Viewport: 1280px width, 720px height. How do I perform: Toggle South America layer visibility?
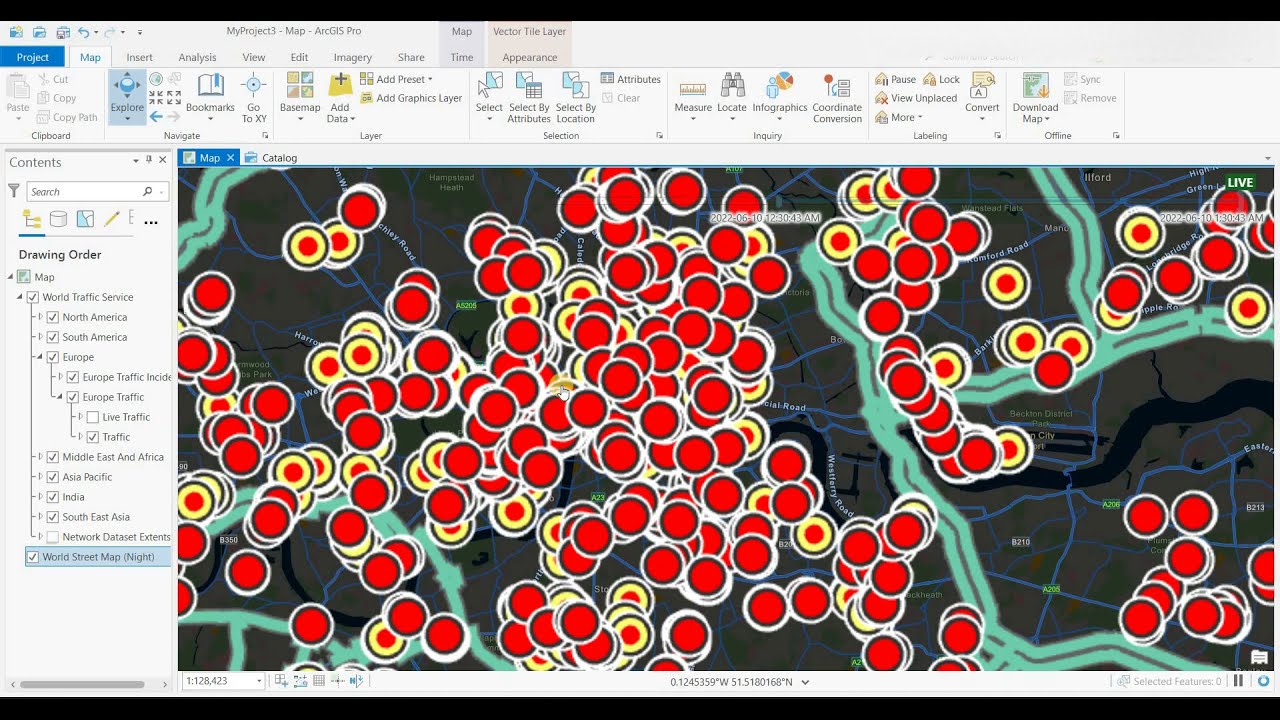point(53,337)
